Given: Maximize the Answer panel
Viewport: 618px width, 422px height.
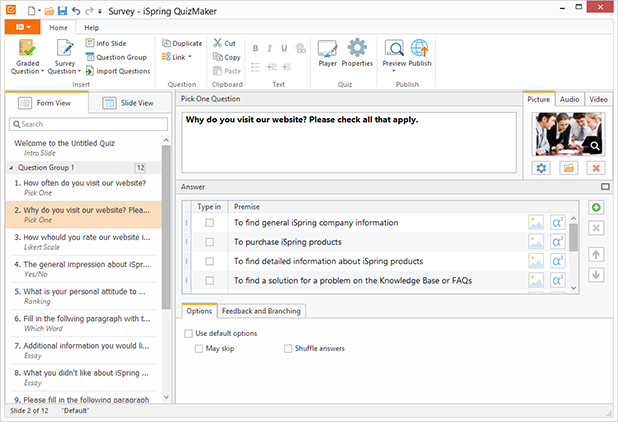Looking at the screenshot, I should (x=605, y=186).
